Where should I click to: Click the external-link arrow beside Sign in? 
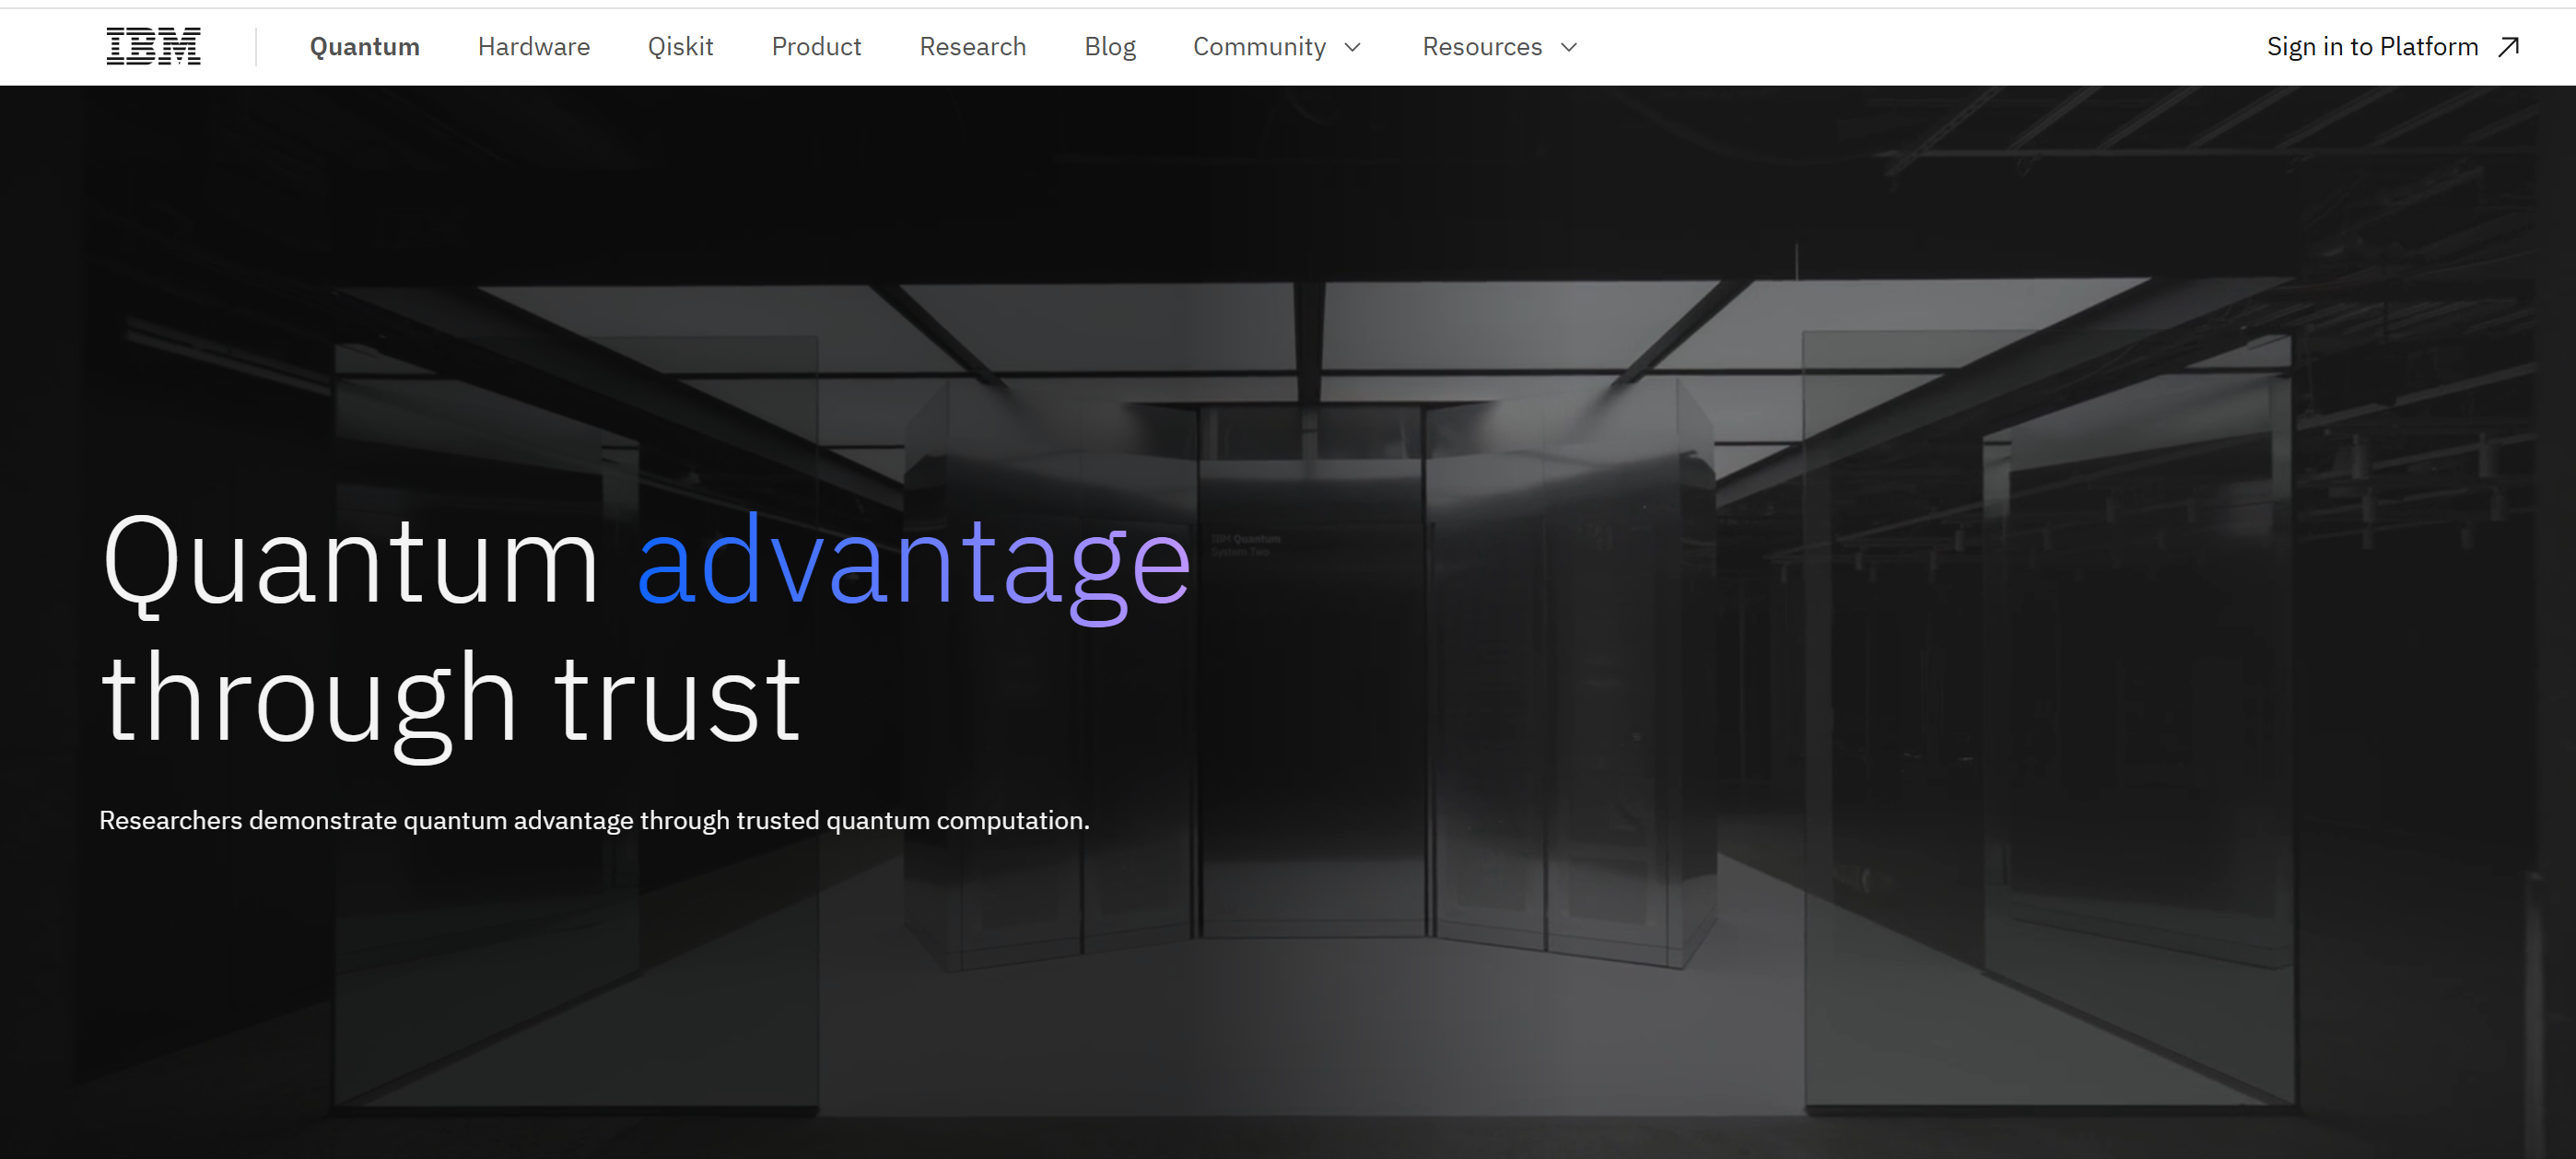tap(2509, 47)
